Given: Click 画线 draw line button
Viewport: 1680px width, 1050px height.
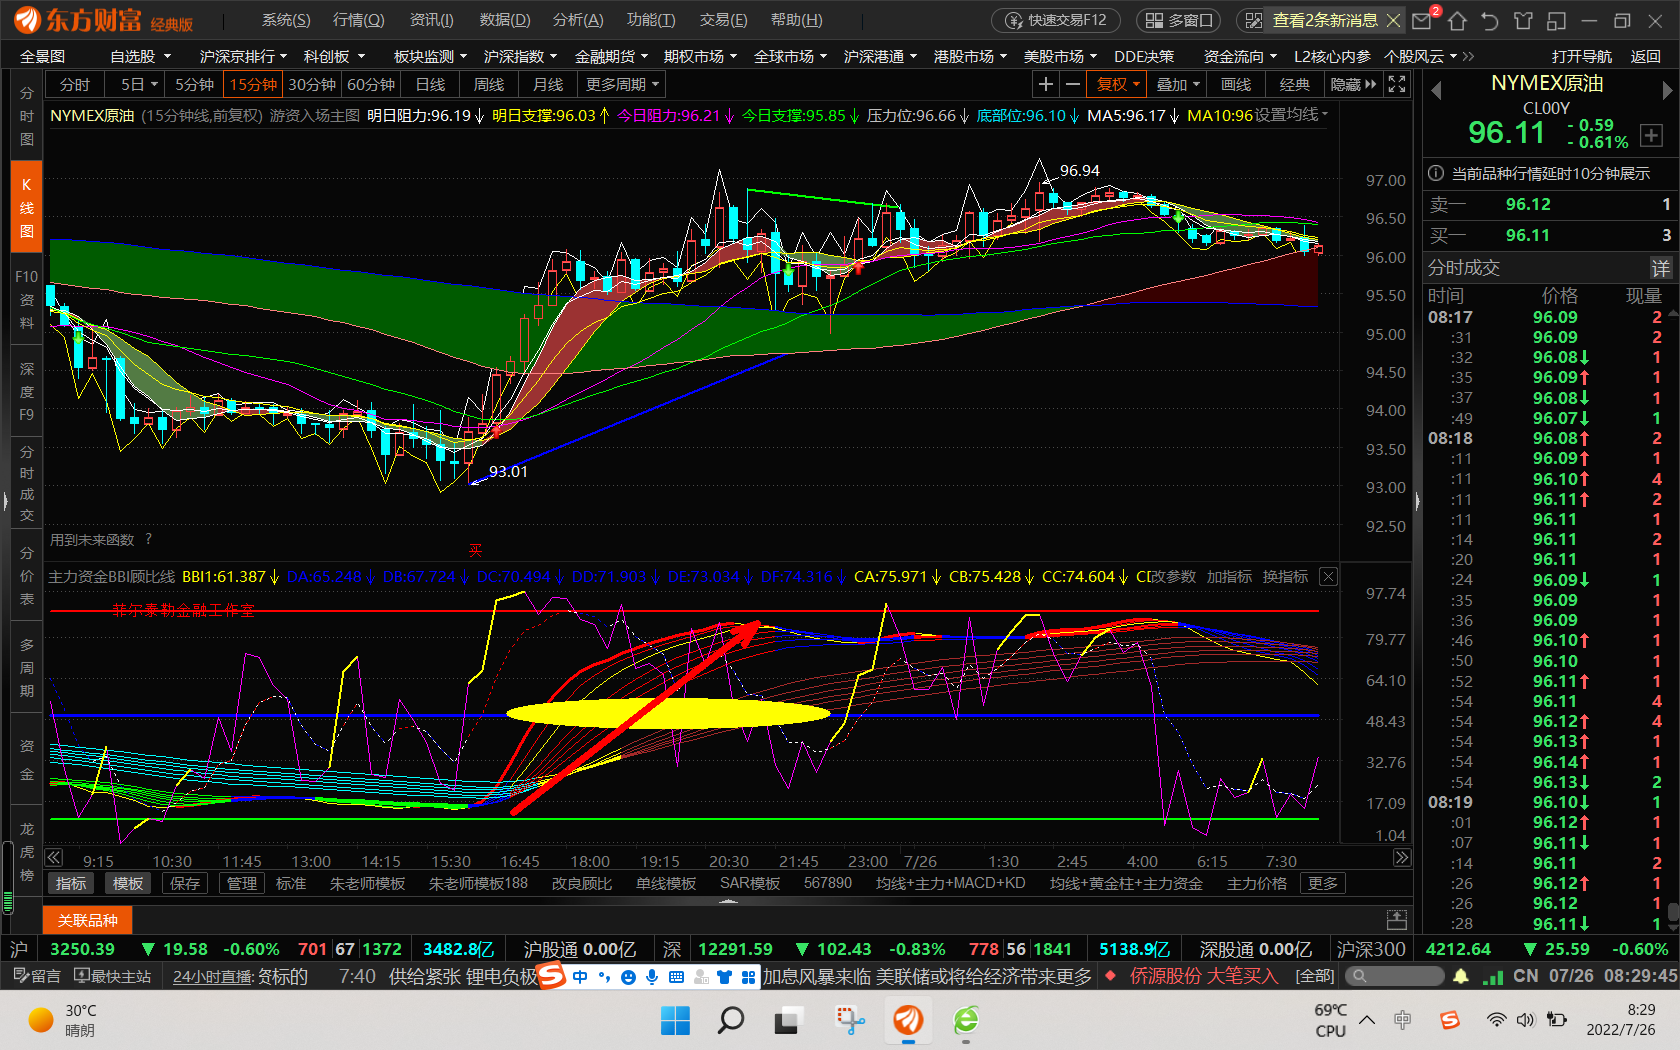Looking at the screenshot, I should coord(1236,85).
